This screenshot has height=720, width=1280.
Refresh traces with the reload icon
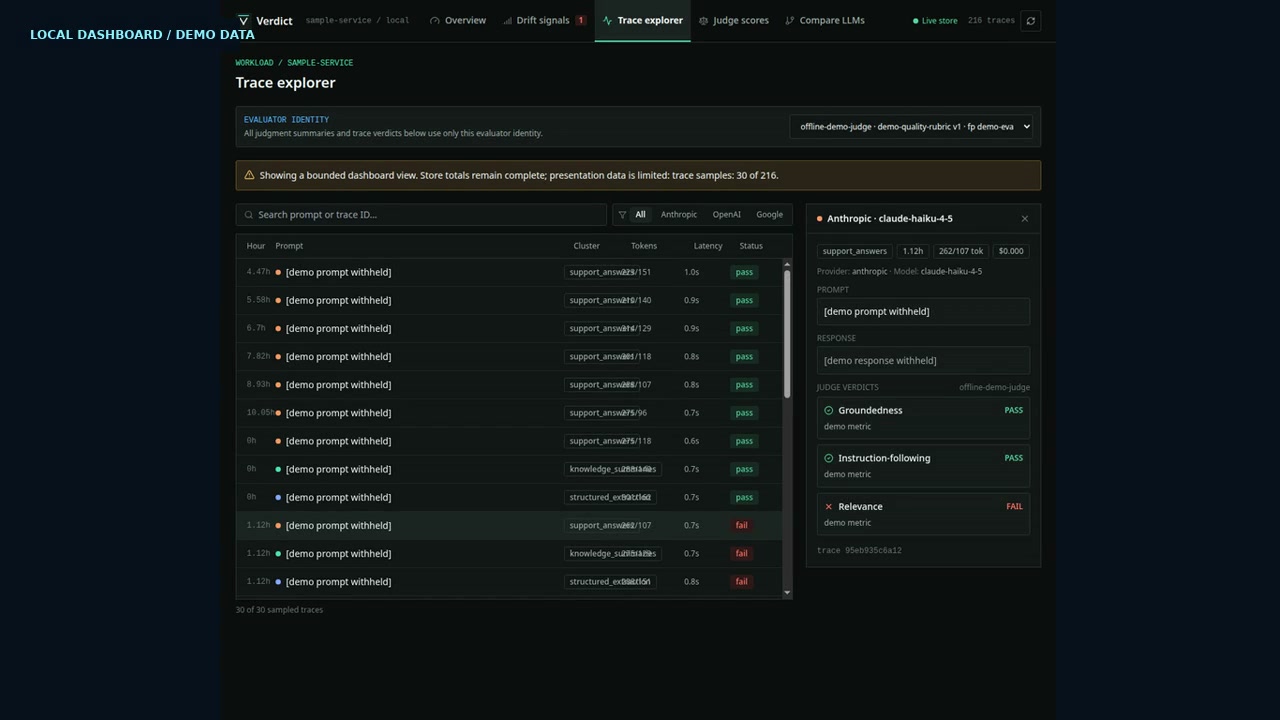pos(1031,20)
